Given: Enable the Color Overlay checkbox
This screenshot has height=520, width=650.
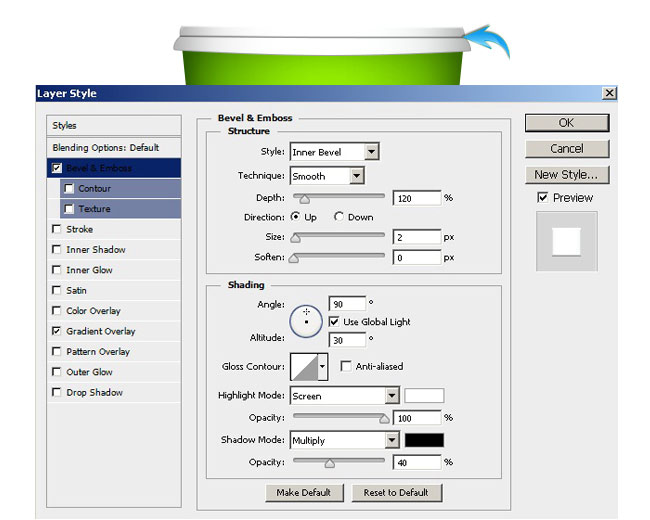Looking at the screenshot, I should [x=56, y=310].
